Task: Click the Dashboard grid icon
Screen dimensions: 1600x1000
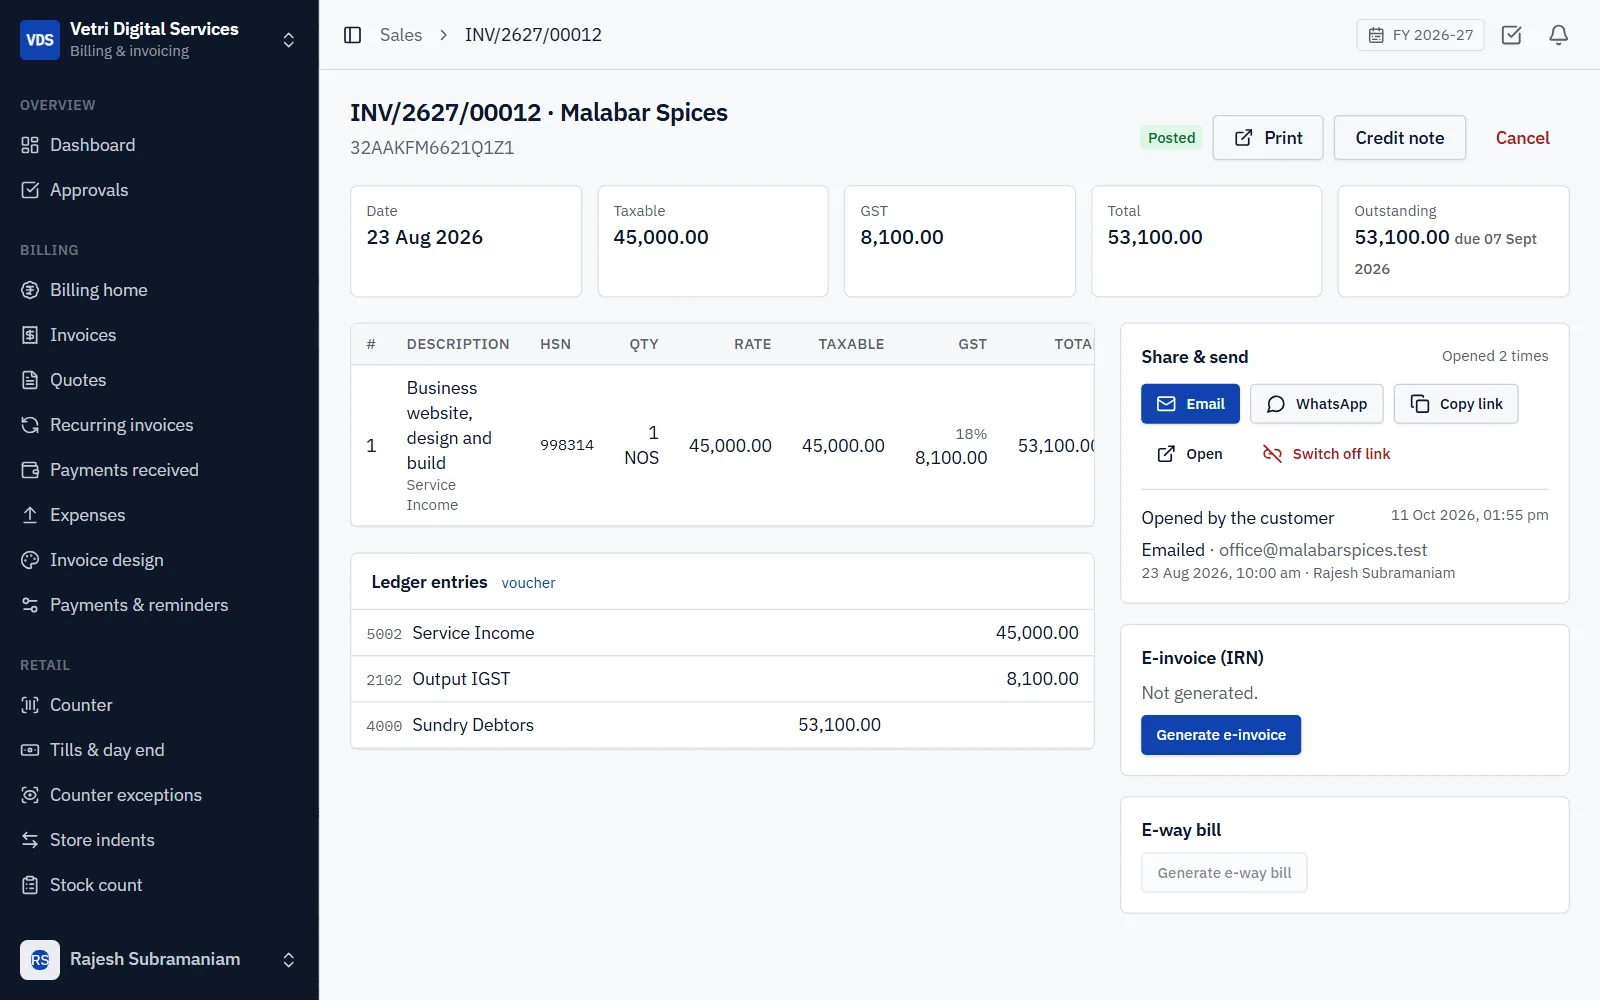Action: coord(30,145)
